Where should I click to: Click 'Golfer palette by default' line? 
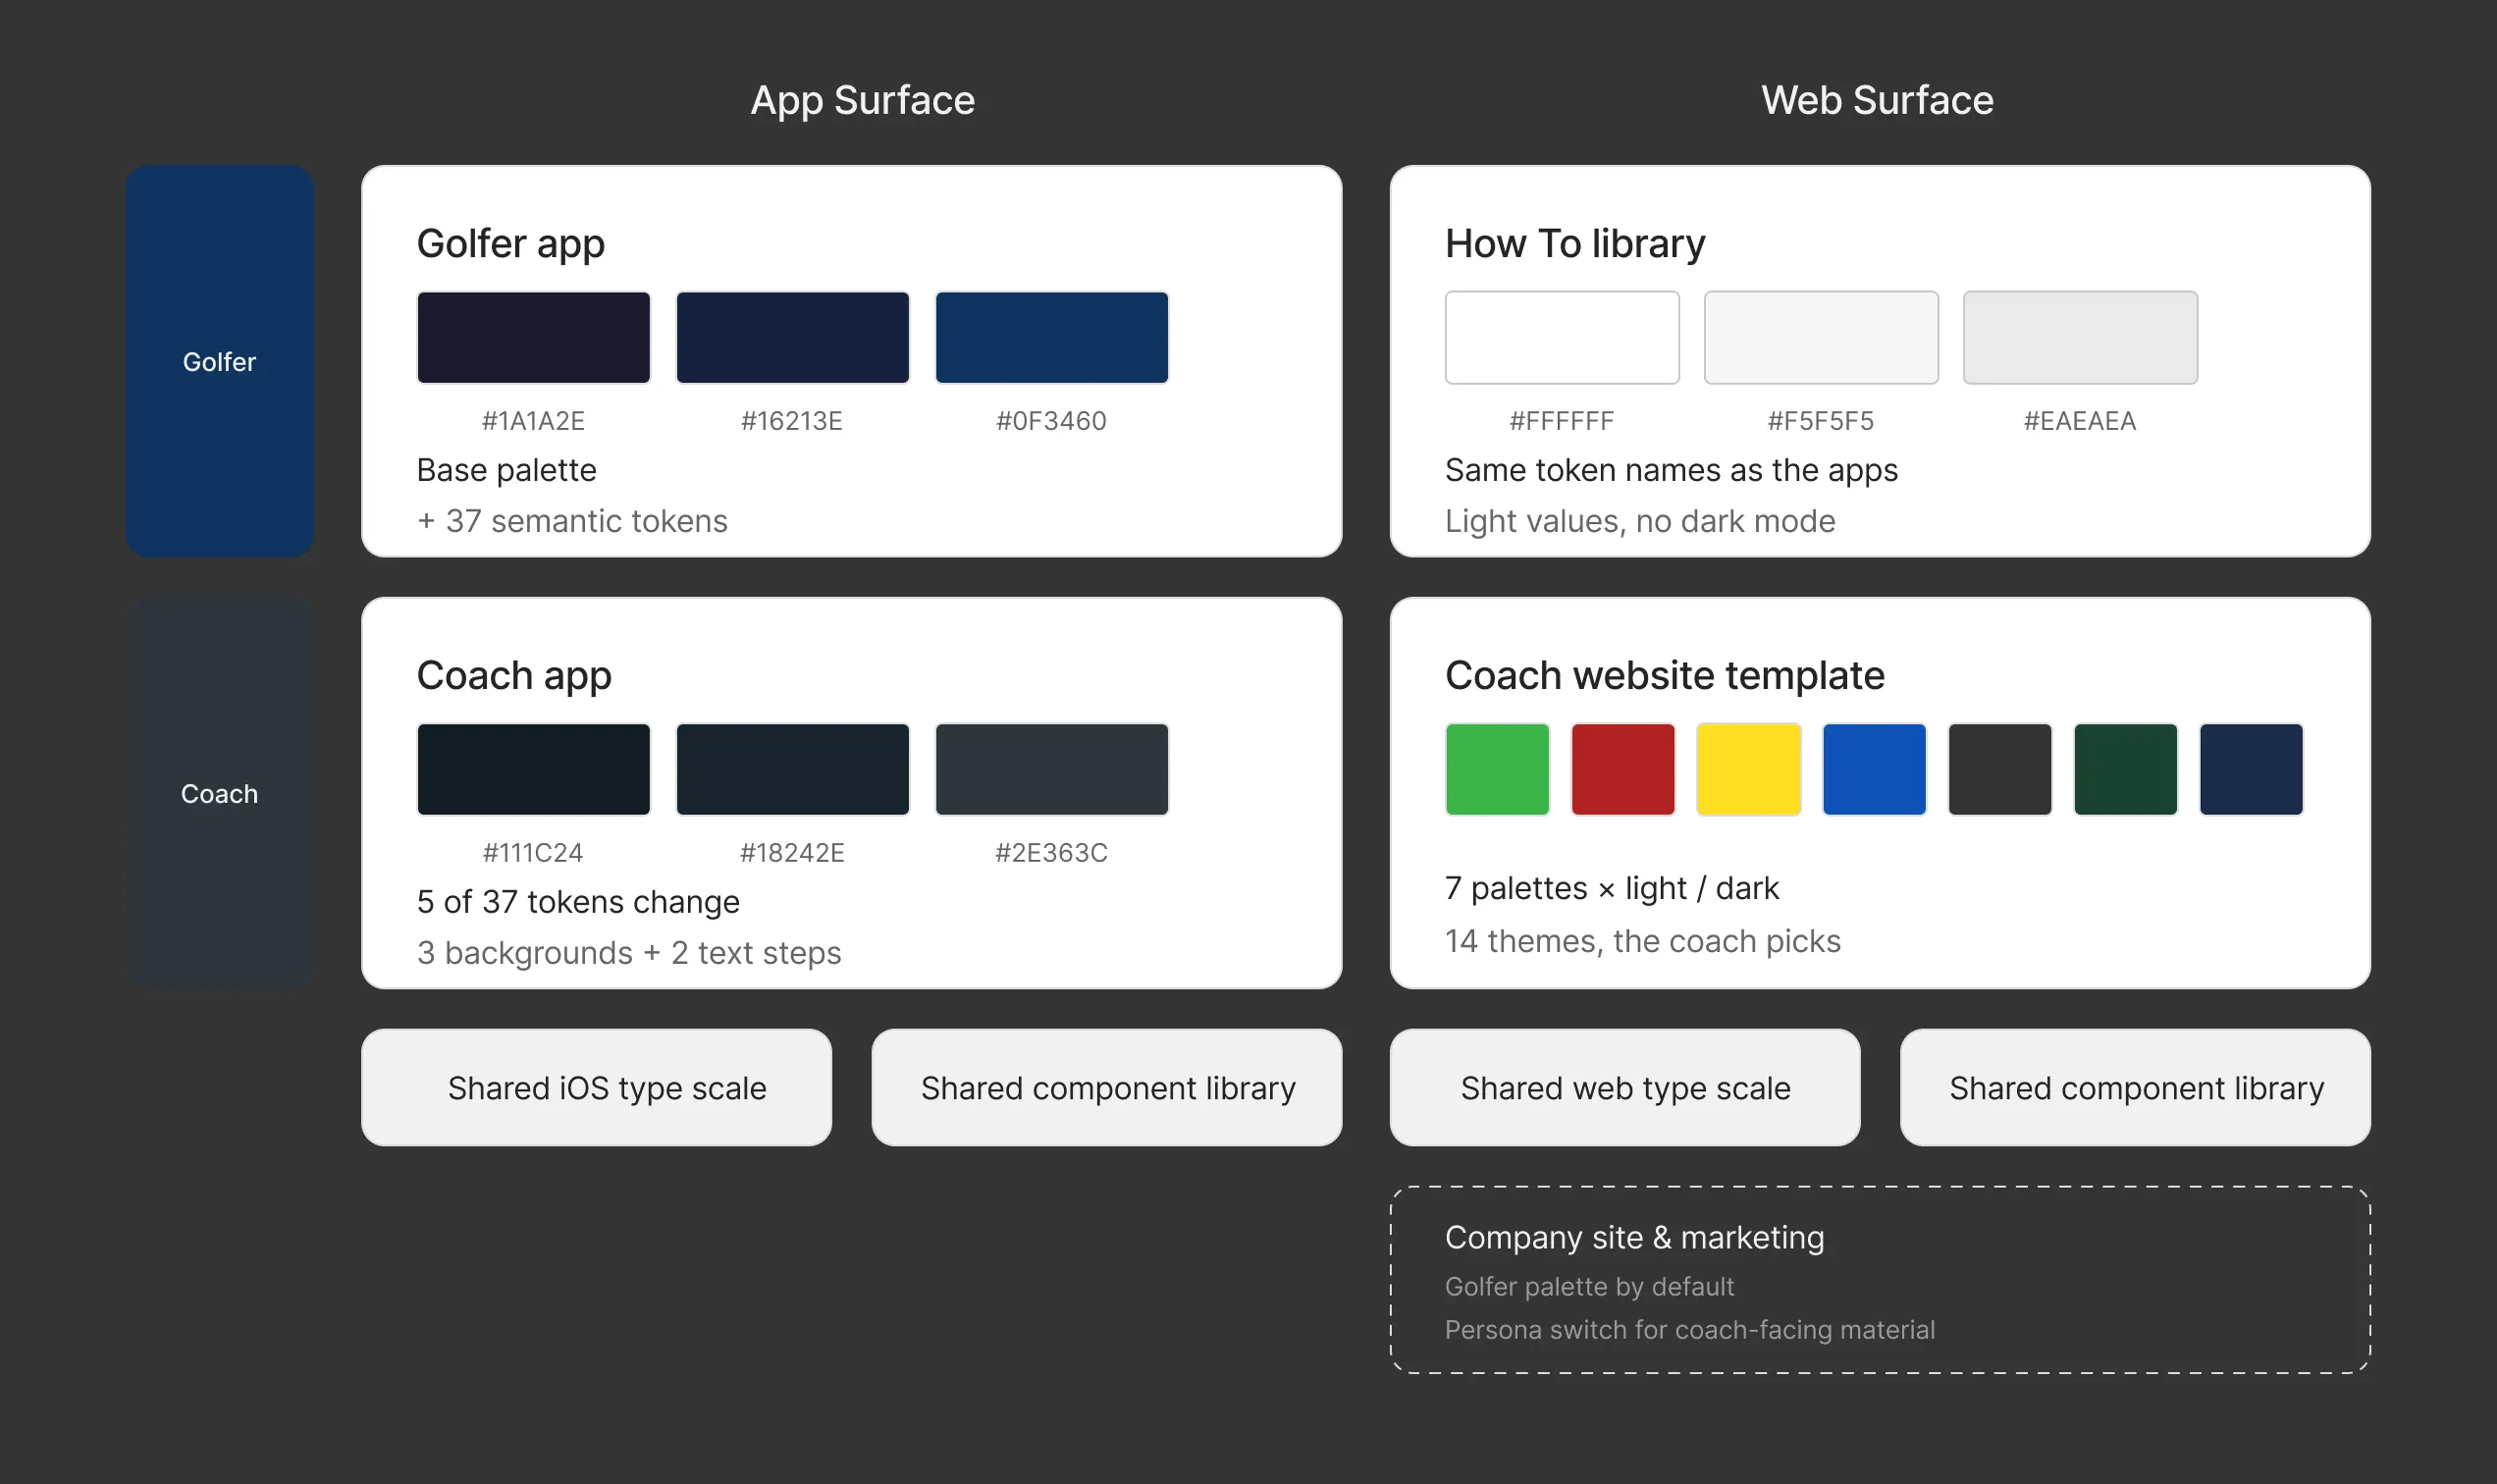coord(1589,1286)
